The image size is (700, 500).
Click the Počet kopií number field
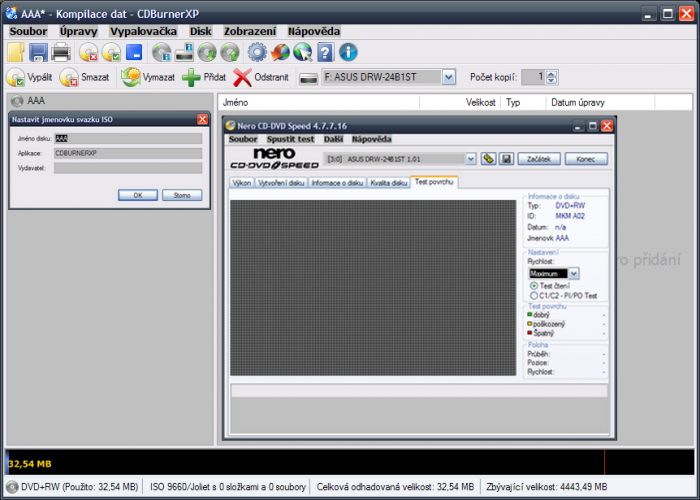coord(533,77)
